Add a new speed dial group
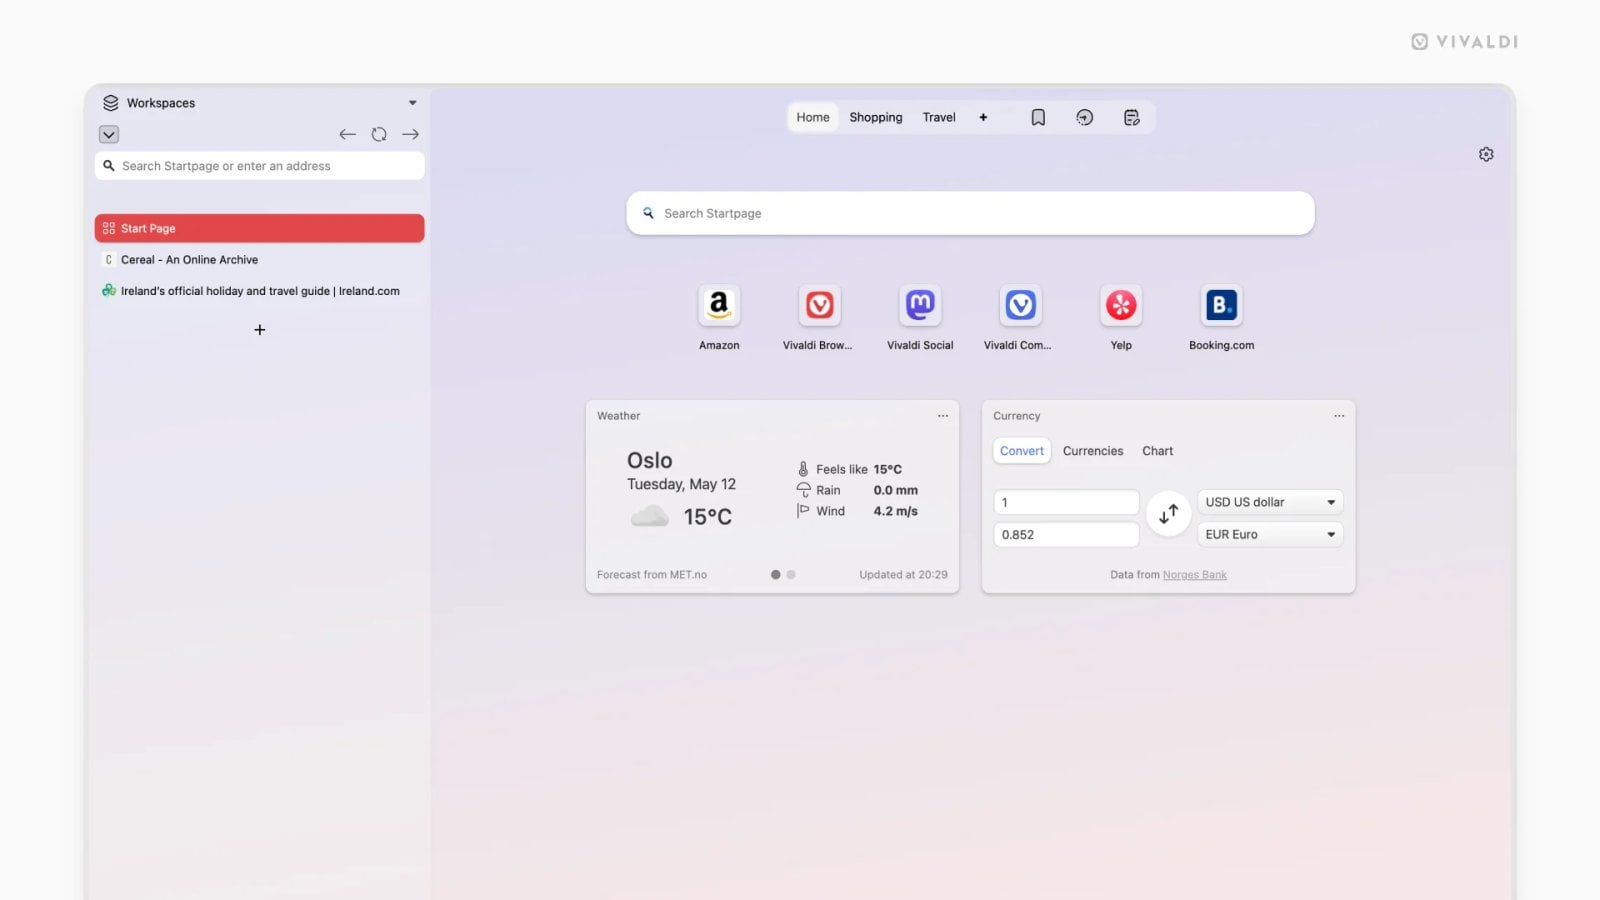 coord(983,117)
